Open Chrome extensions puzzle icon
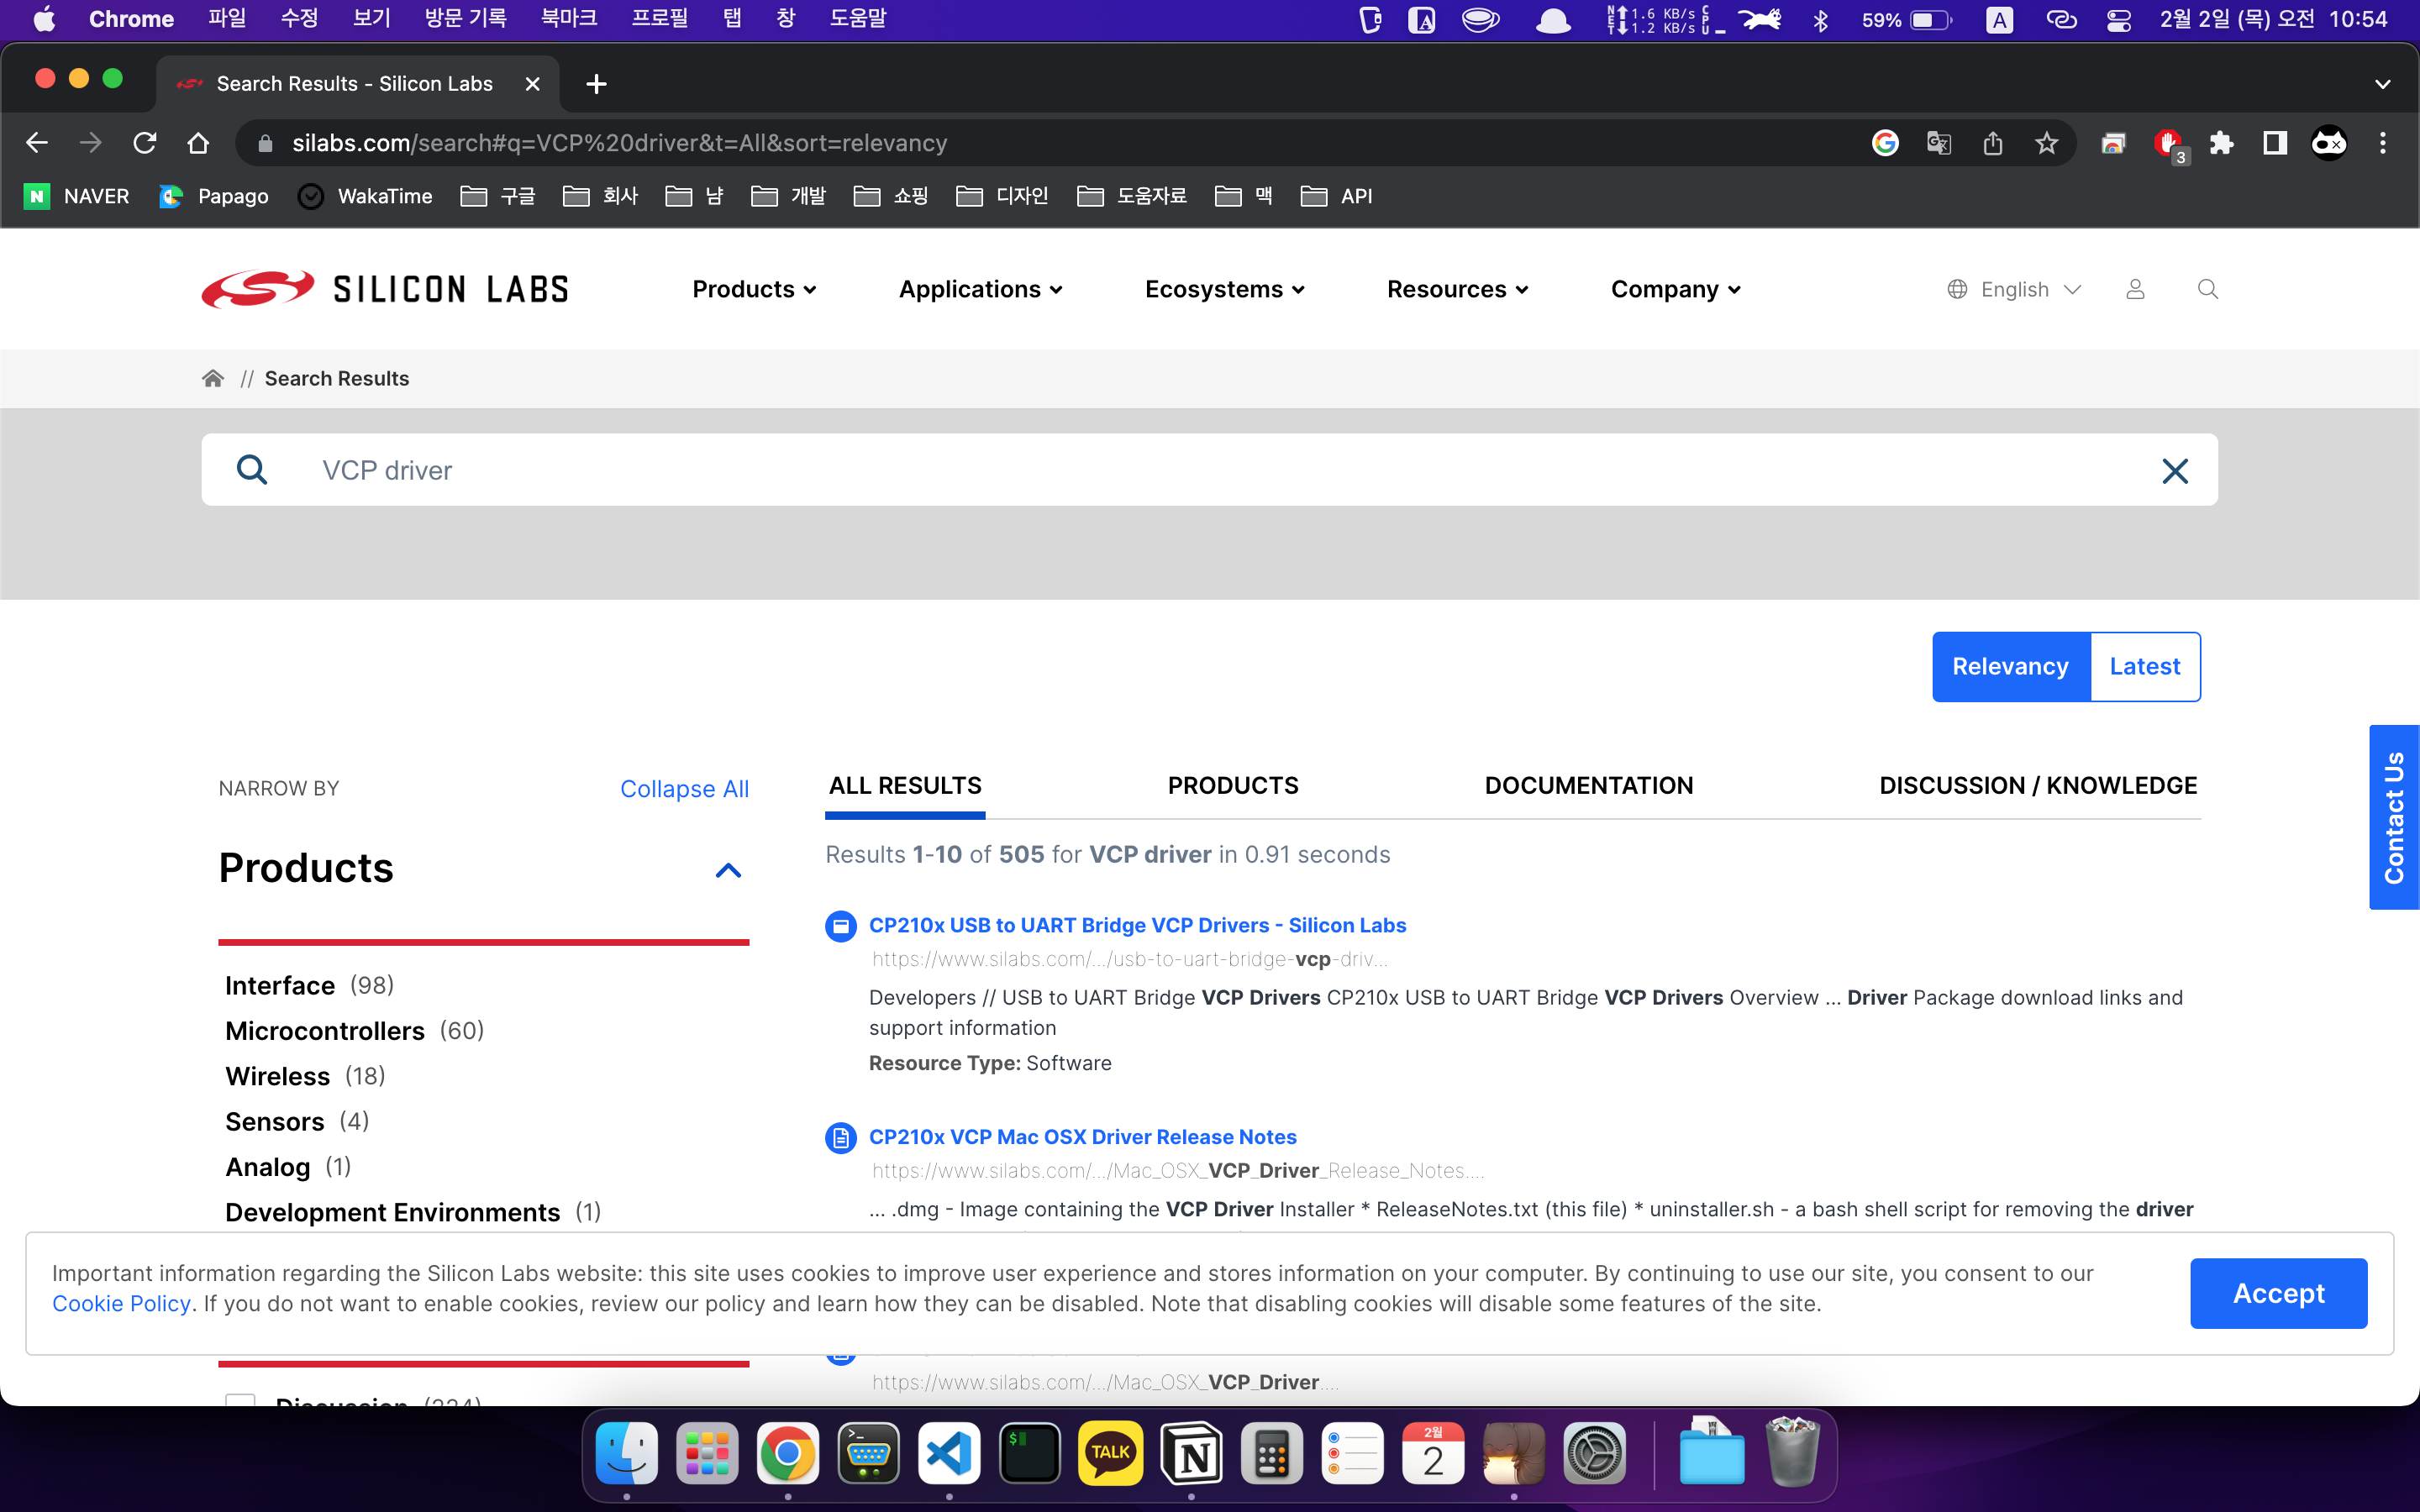 tap(2221, 143)
